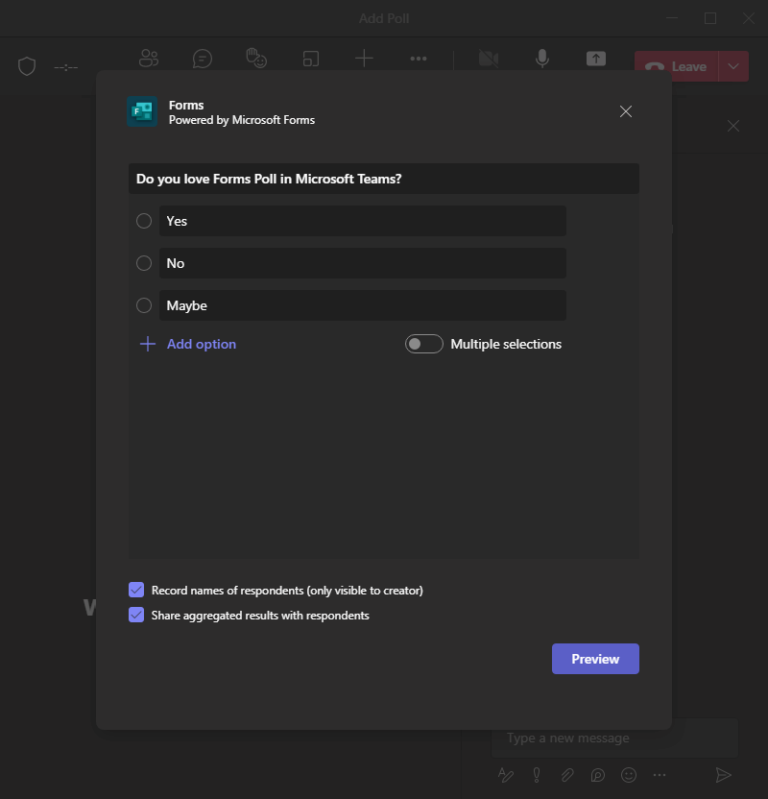
Task: Select the Yes radio button
Action: tap(144, 221)
